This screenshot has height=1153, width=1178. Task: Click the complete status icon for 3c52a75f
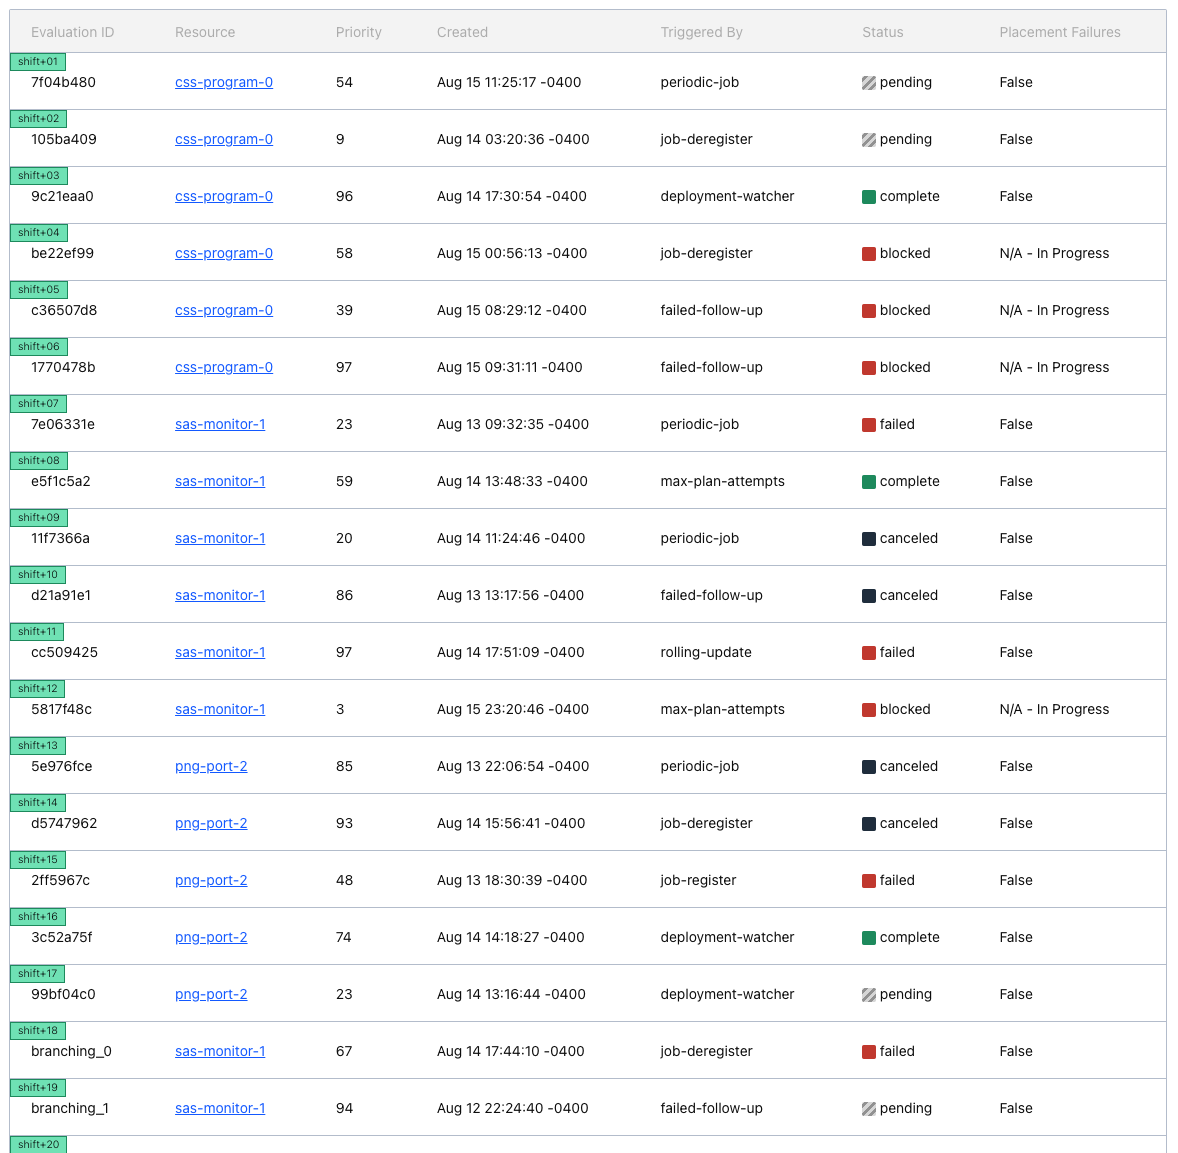click(868, 938)
